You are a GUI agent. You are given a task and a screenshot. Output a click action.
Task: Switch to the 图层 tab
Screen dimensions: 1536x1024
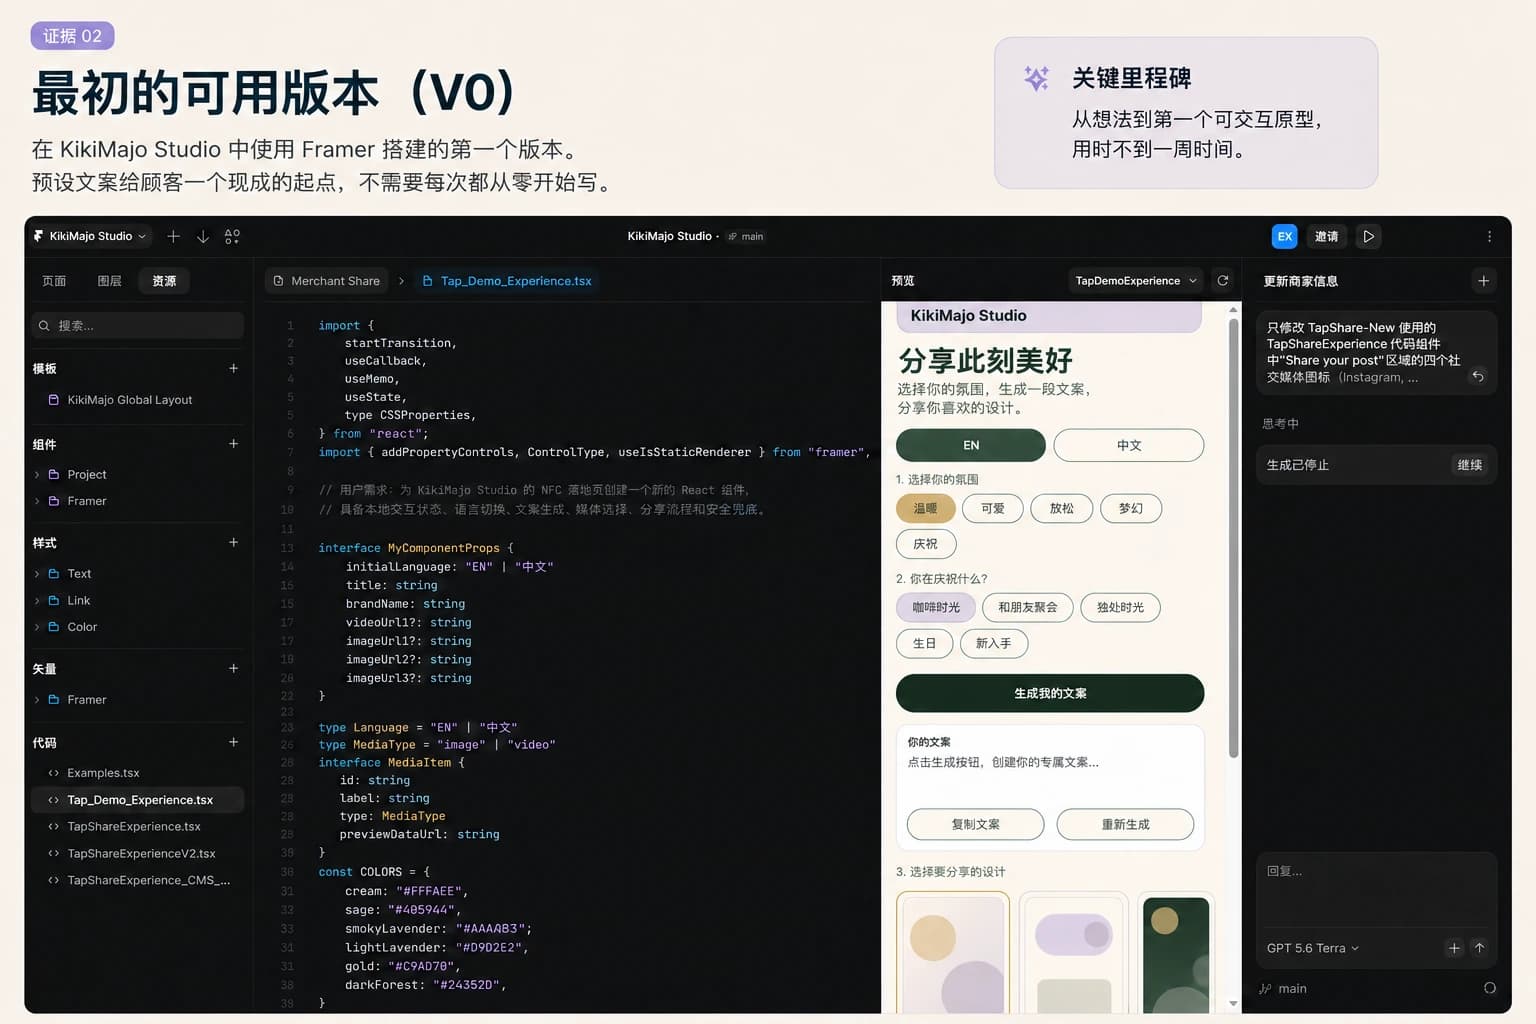coord(109,281)
